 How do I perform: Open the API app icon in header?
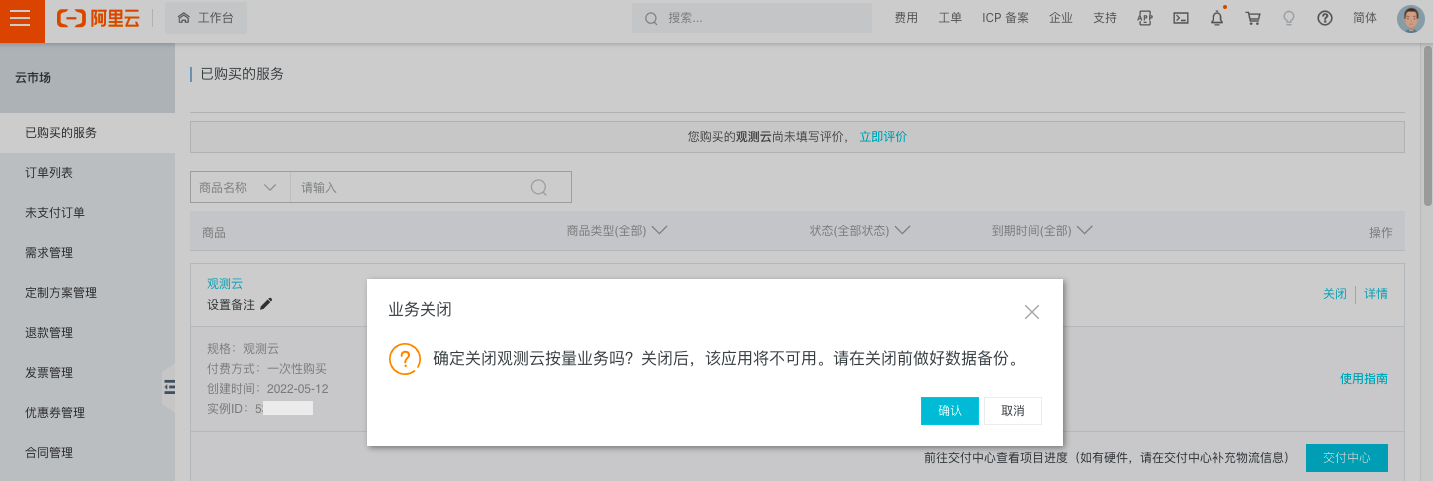1146,18
